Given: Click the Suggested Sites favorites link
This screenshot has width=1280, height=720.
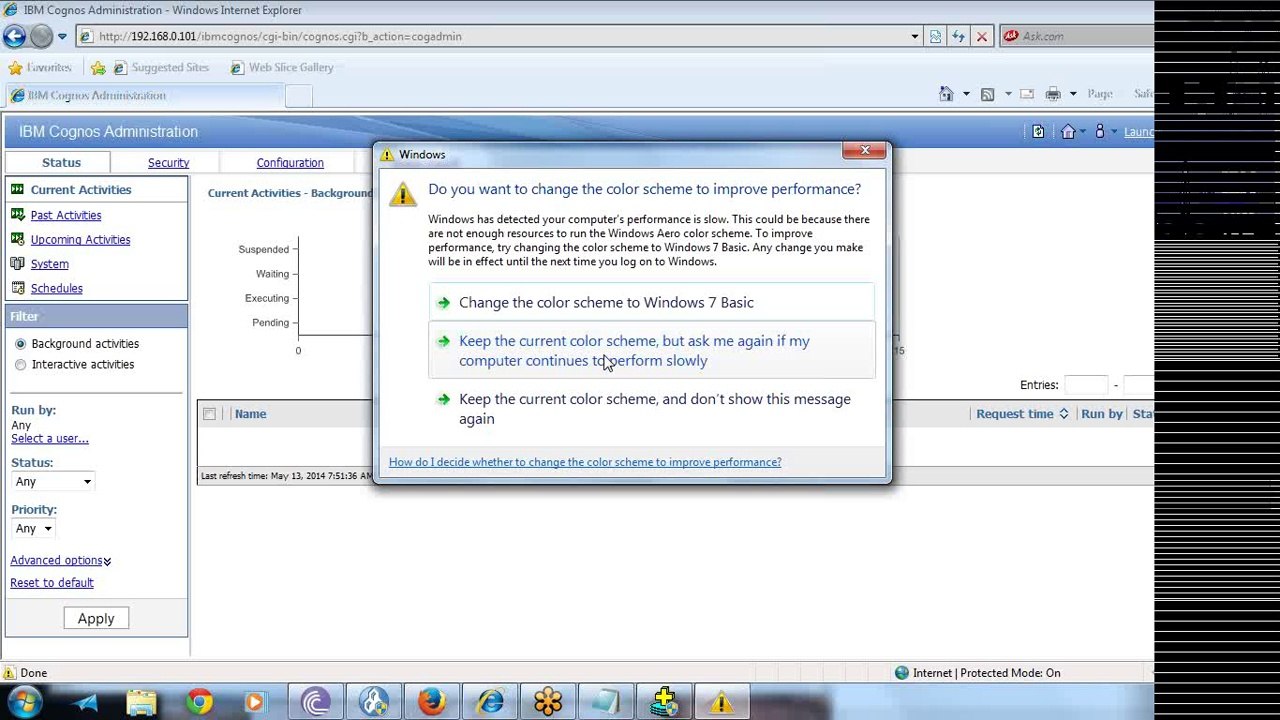Looking at the screenshot, I should tap(162, 68).
